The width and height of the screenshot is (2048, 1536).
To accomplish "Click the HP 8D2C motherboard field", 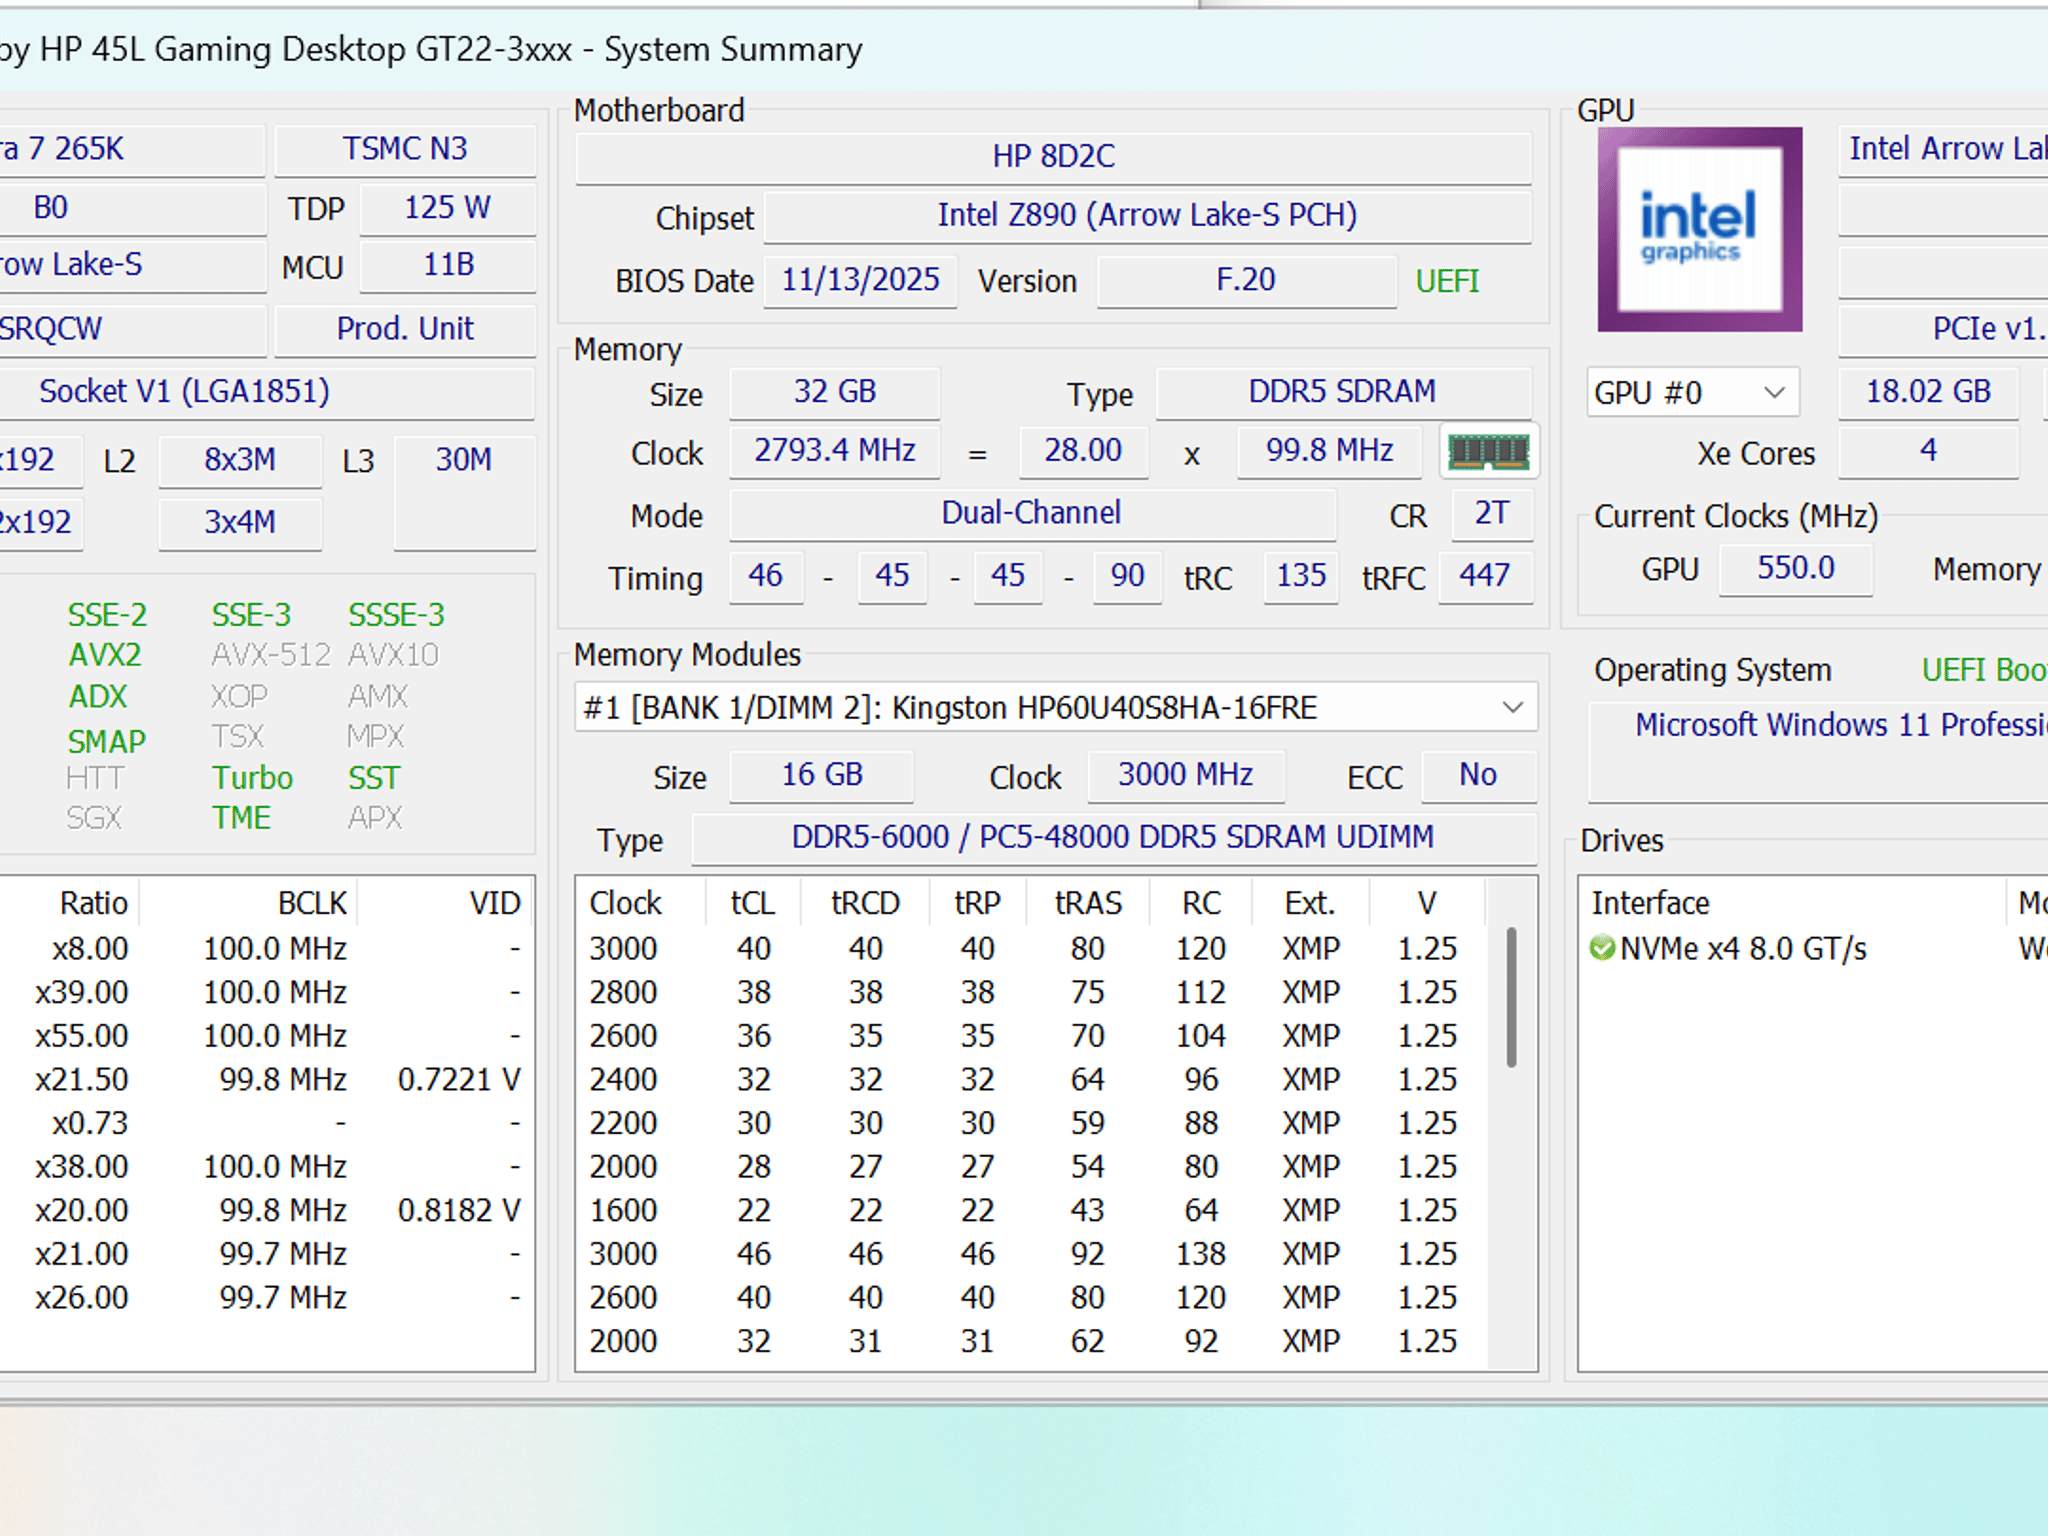I will pyautogui.click(x=1053, y=157).
